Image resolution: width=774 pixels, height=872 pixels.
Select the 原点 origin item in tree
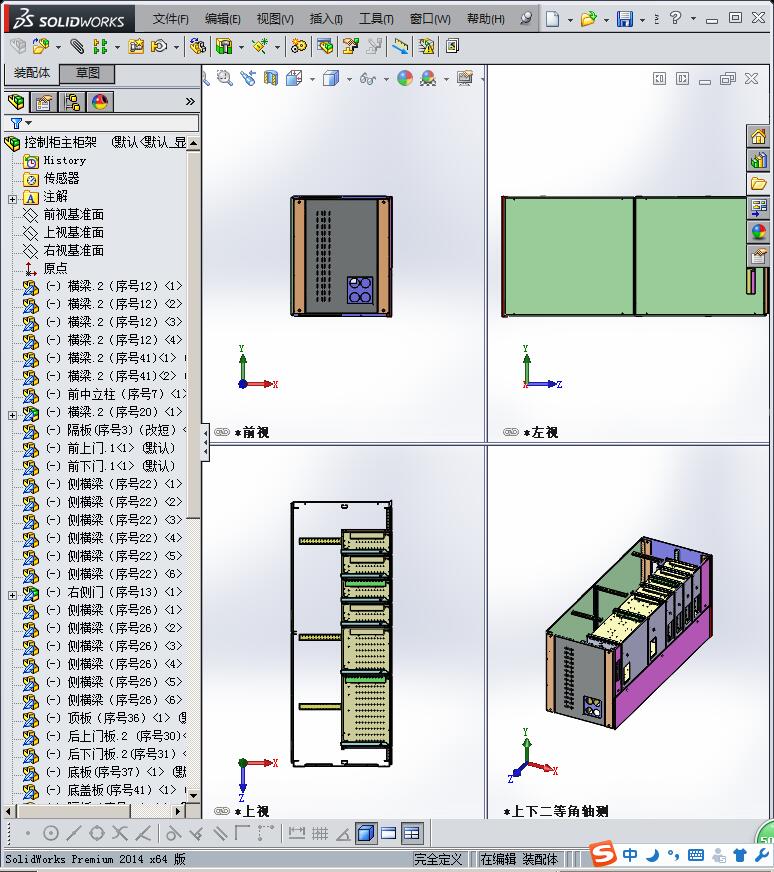click(x=56, y=269)
